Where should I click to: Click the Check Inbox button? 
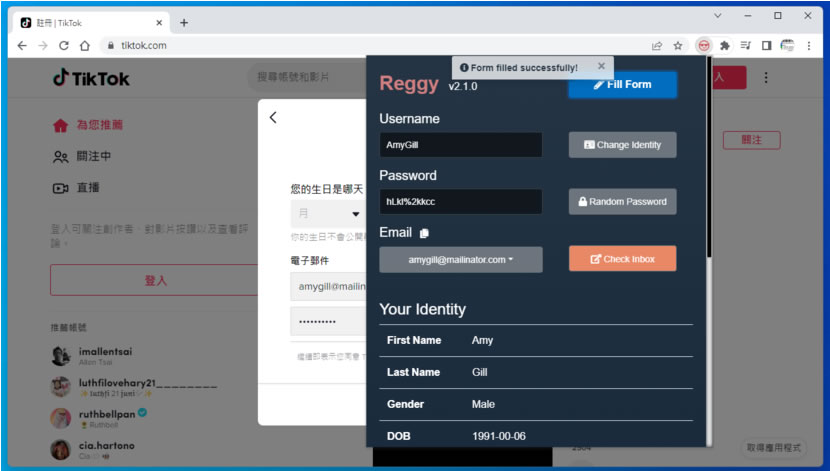tap(622, 259)
